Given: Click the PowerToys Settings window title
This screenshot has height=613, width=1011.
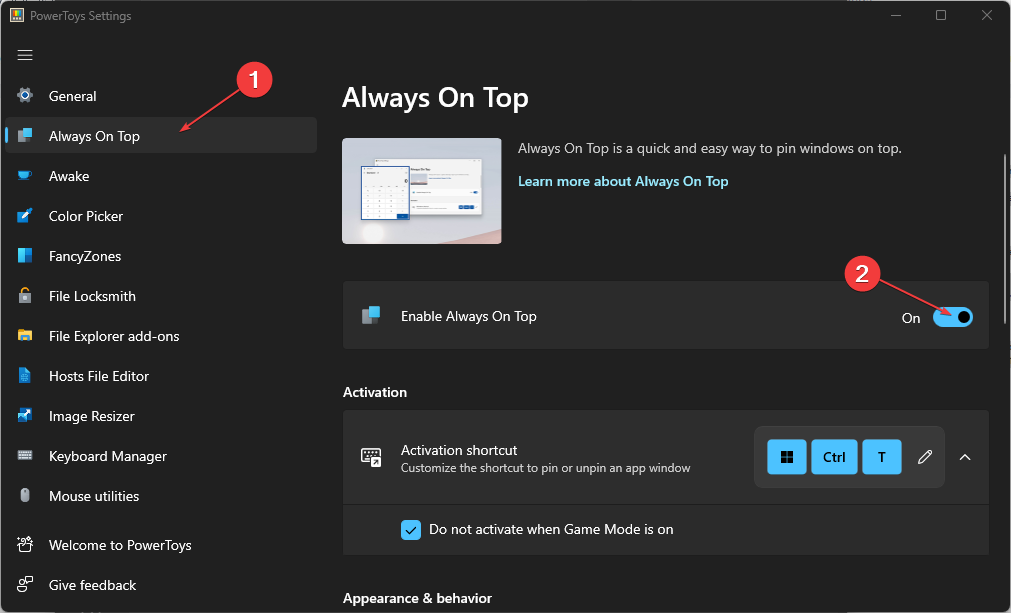Looking at the screenshot, I should [x=81, y=15].
